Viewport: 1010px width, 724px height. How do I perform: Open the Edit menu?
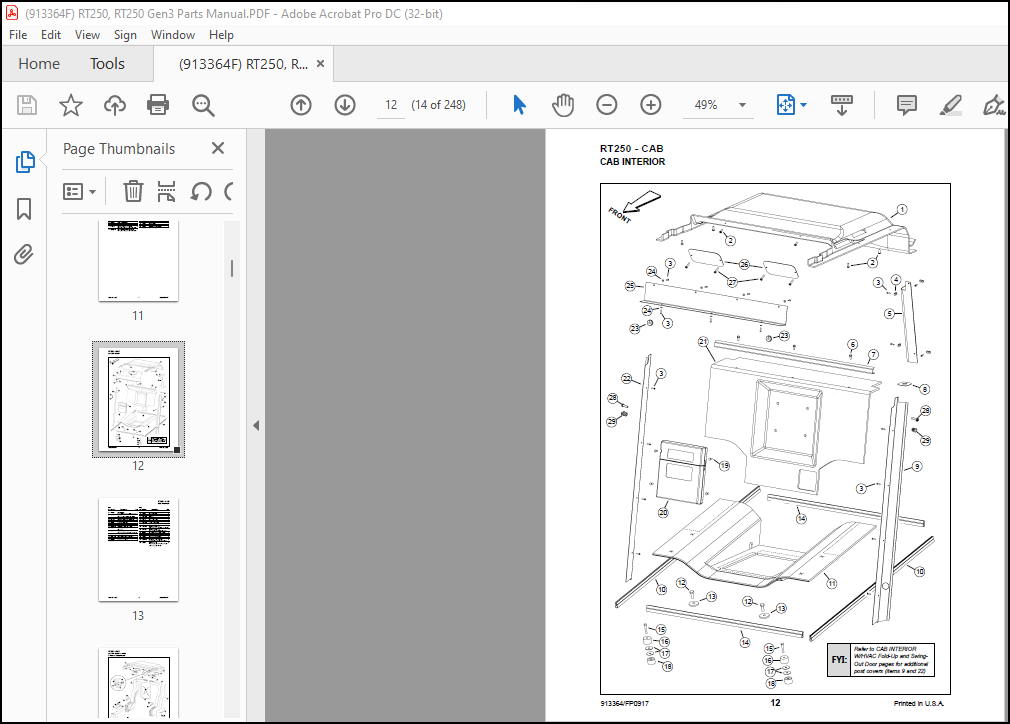pos(51,35)
